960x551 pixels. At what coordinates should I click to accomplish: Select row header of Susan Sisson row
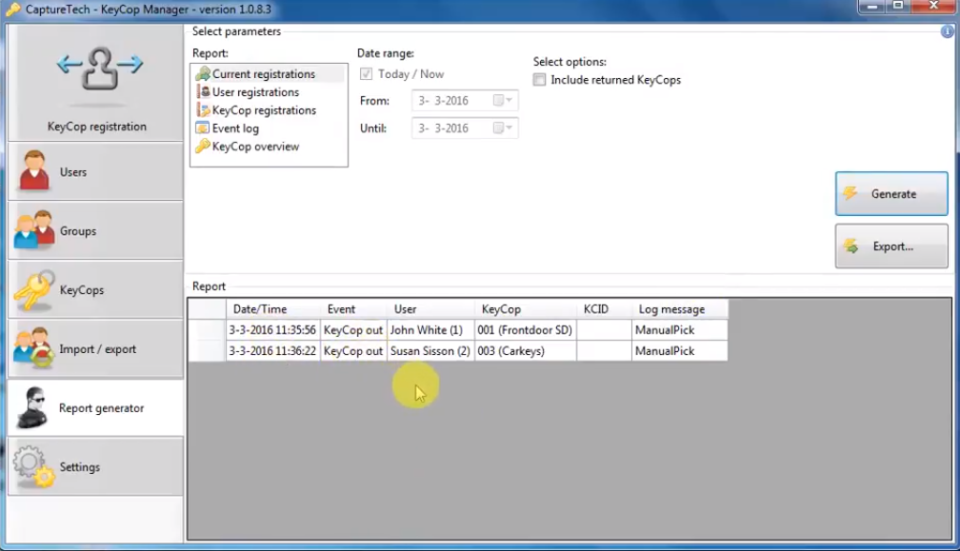207,351
